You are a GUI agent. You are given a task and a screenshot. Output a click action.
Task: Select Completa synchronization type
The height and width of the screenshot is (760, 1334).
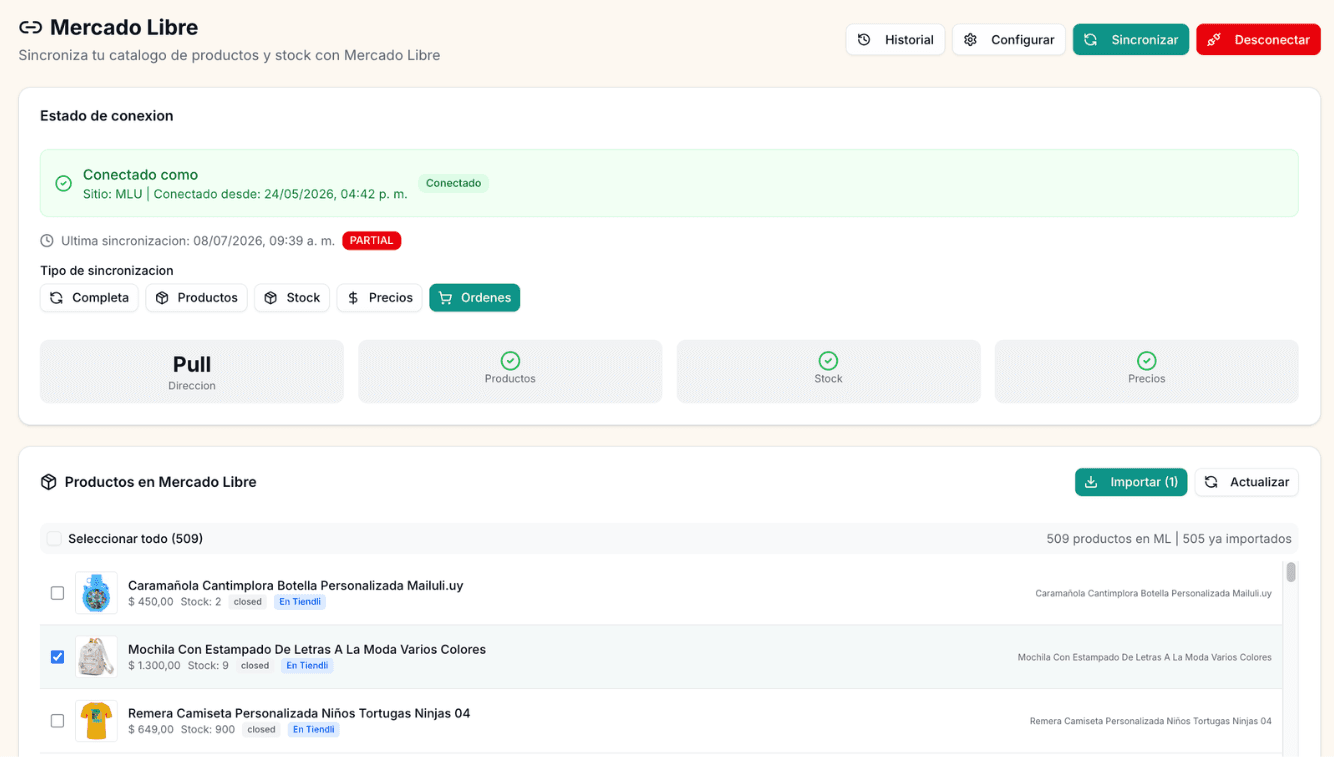coord(89,298)
